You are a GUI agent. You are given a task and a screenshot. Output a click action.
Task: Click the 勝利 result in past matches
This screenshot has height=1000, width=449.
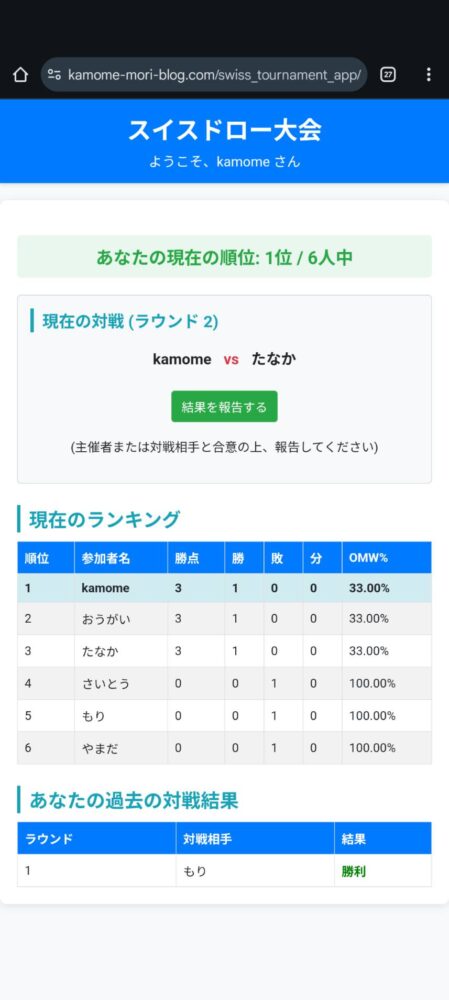tap(353, 871)
